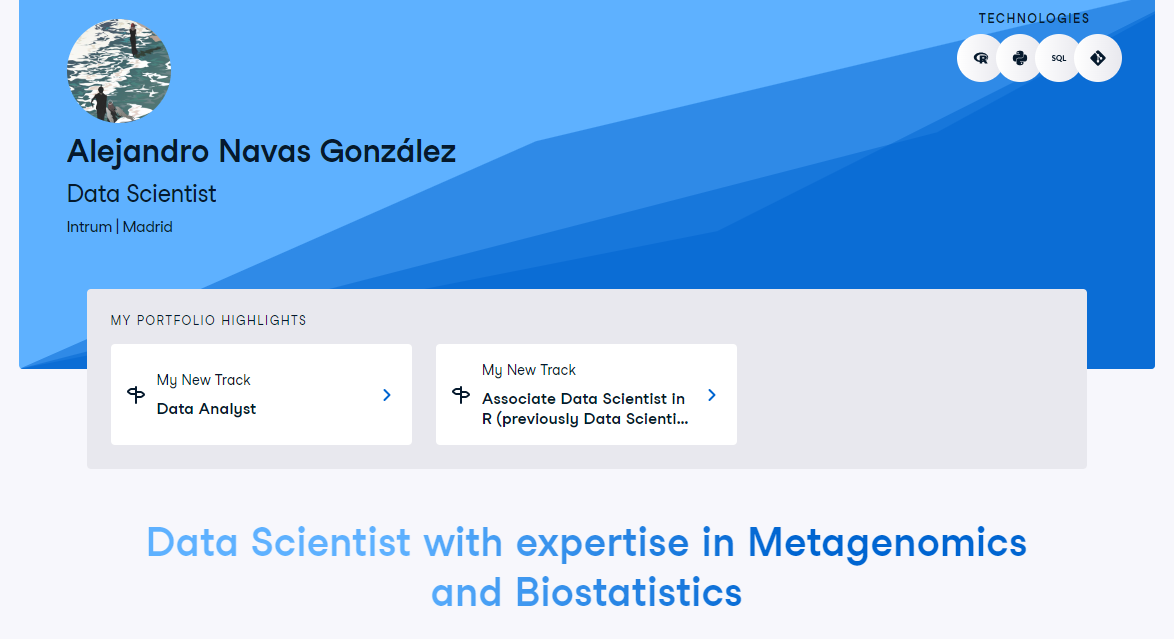
Task: Click the Alejandro Navas González name heading
Action: point(261,152)
